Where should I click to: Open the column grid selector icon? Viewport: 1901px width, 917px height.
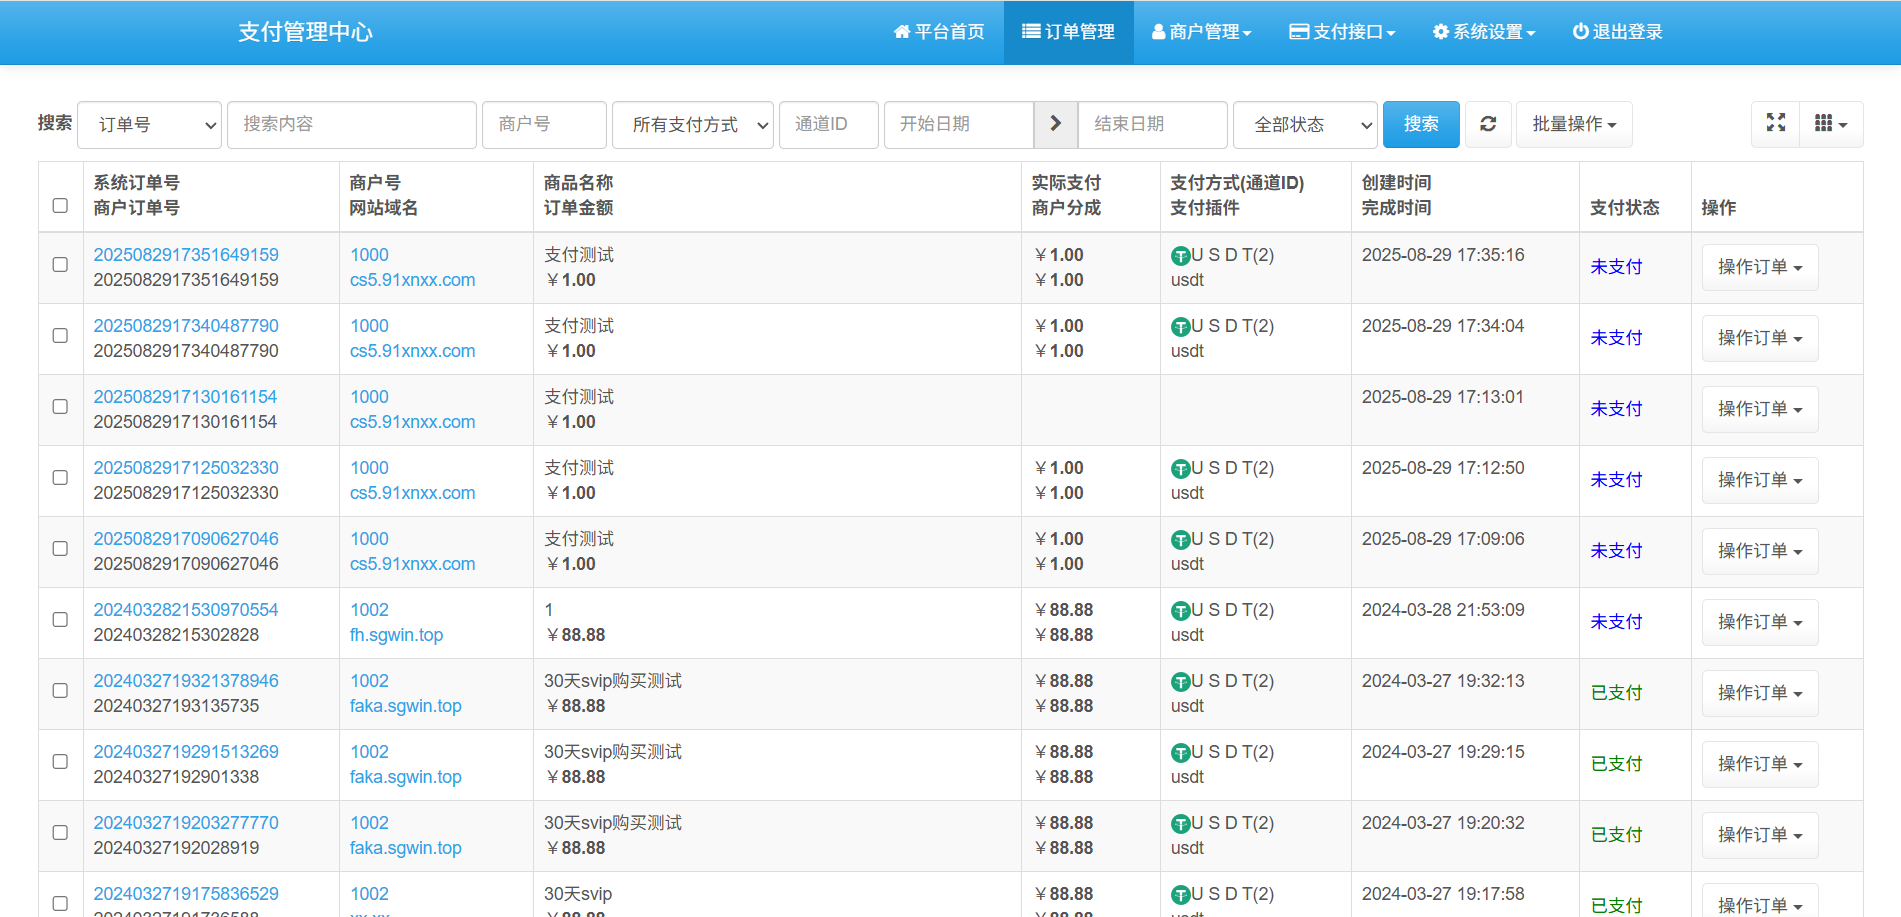point(1830,124)
